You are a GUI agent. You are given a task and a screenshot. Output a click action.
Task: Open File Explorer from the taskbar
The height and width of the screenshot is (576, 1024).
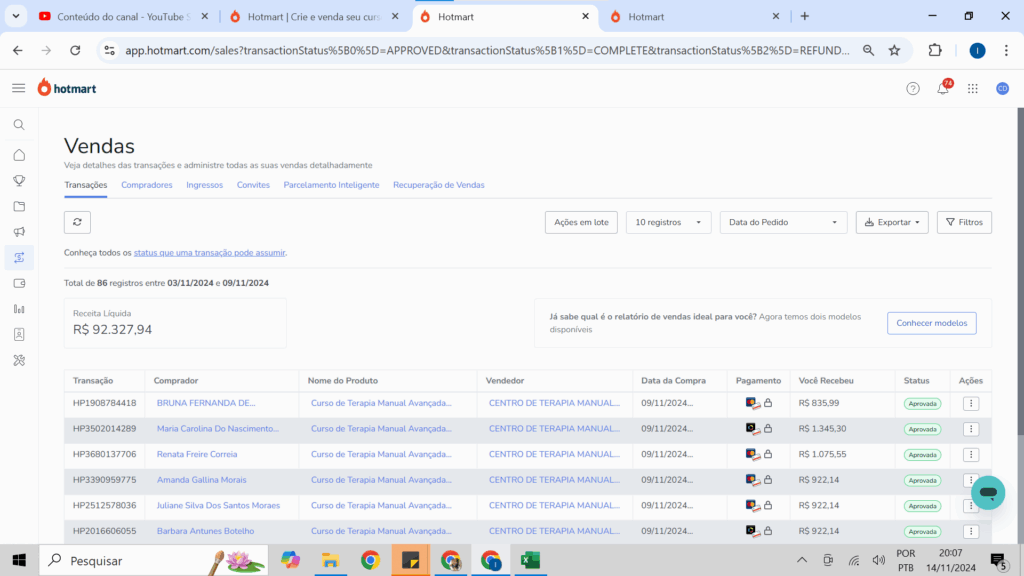(330, 560)
